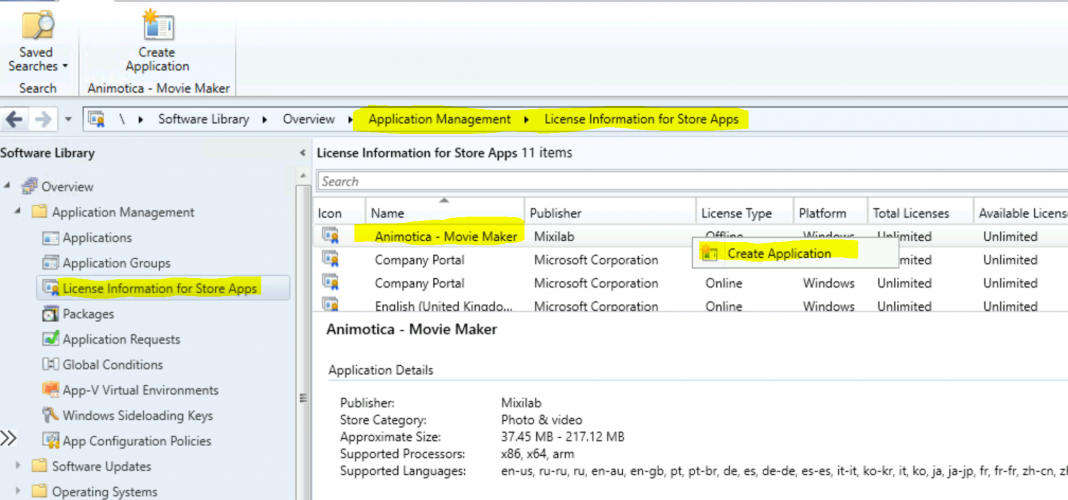Select Software Updates folder
The height and width of the screenshot is (500, 1068).
(101, 467)
